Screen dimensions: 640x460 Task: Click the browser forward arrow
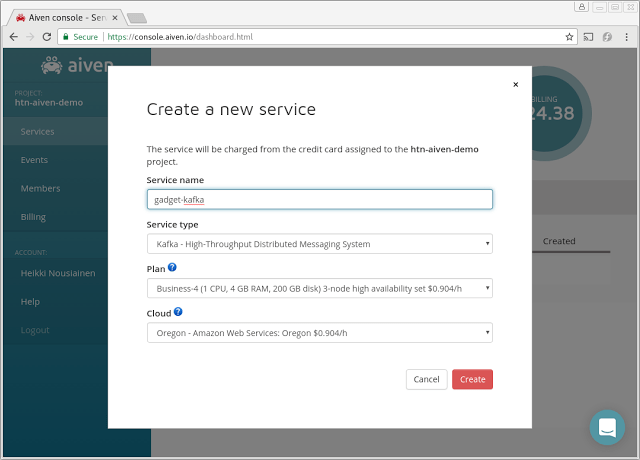(30, 37)
